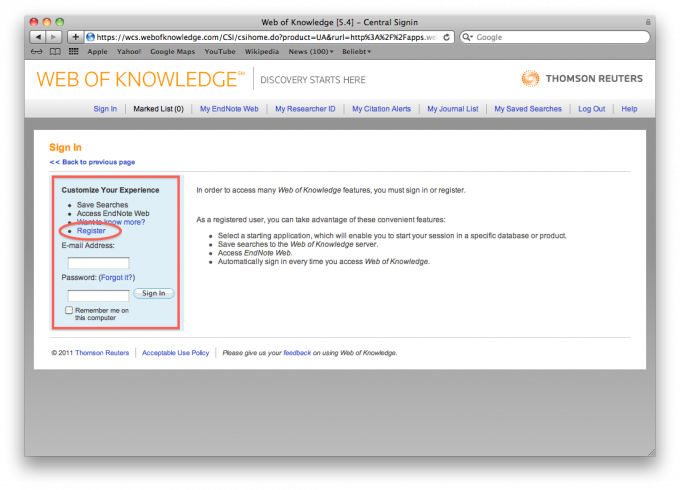Click the Web of Knowledge logo
The image size is (680, 490).
141,79
